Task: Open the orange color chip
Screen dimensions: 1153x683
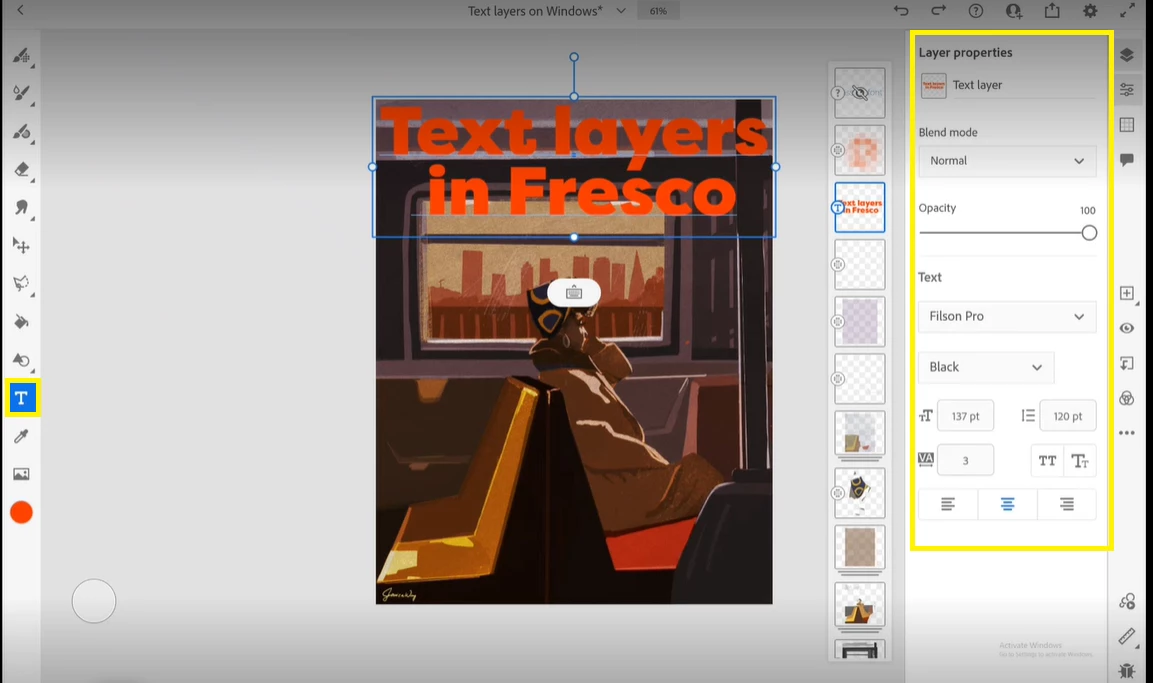Action: [x=21, y=512]
